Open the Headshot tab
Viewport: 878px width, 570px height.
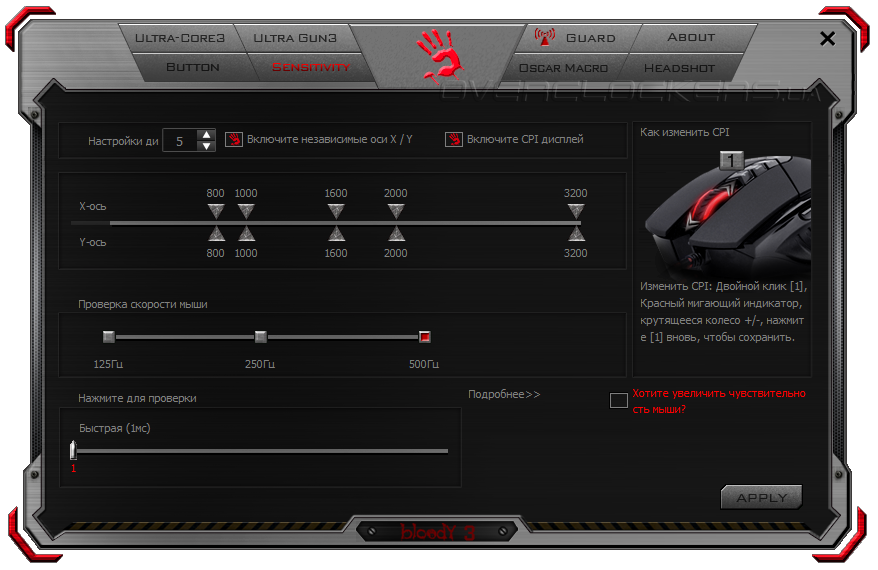pyautogui.click(x=679, y=68)
